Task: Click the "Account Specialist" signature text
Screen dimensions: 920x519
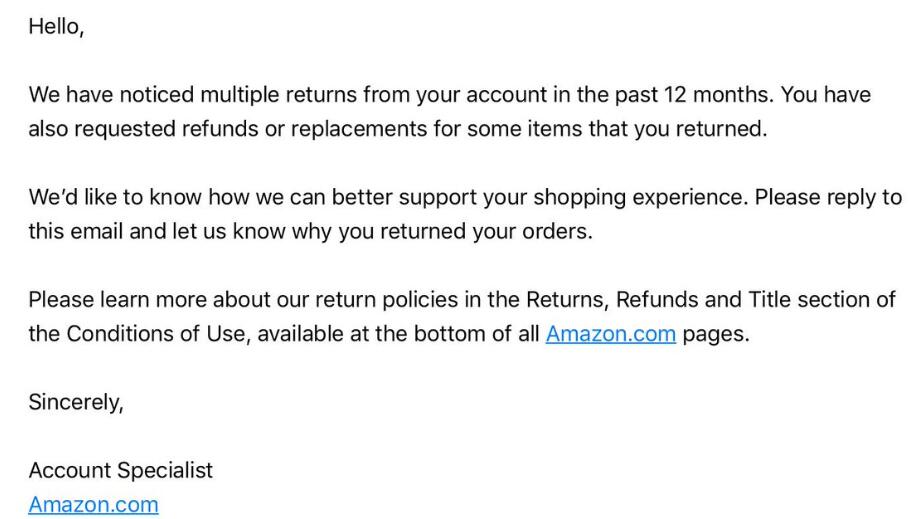Action: click(x=120, y=470)
